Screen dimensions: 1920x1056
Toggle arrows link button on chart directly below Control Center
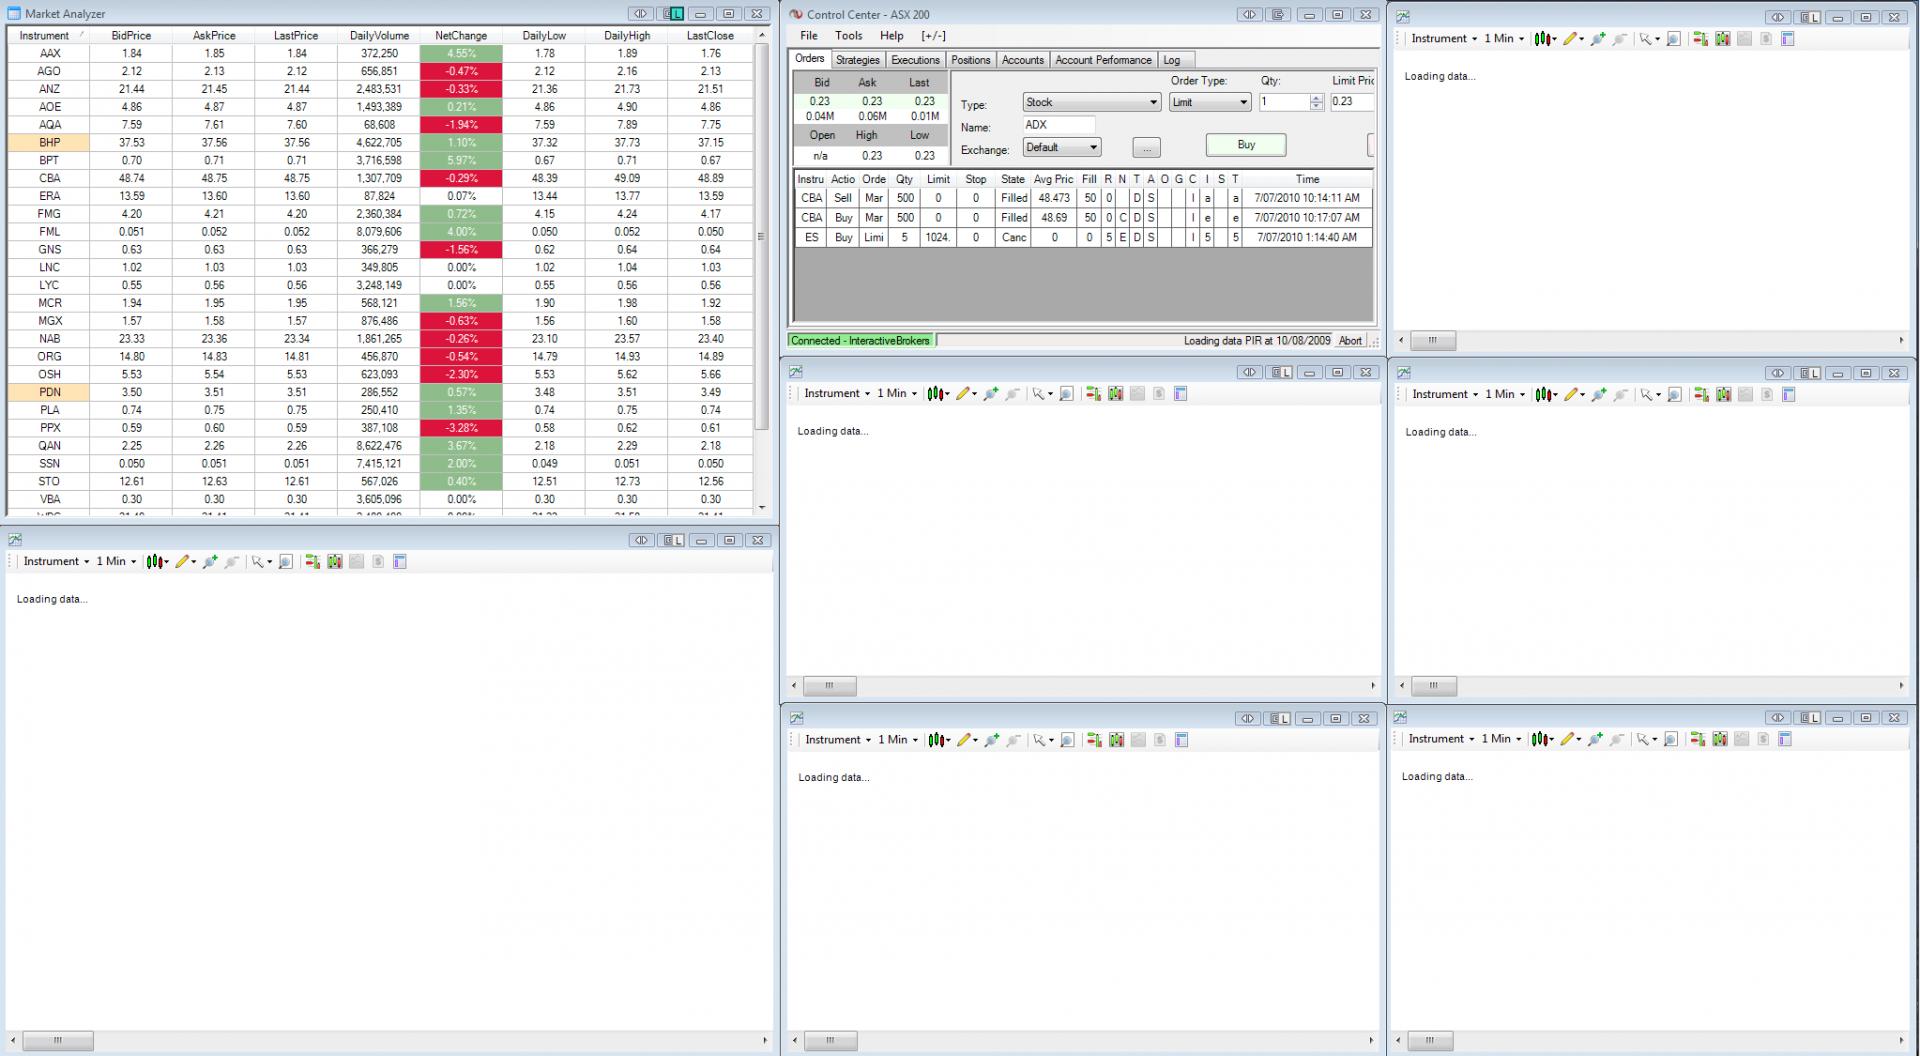pos(1249,373)
